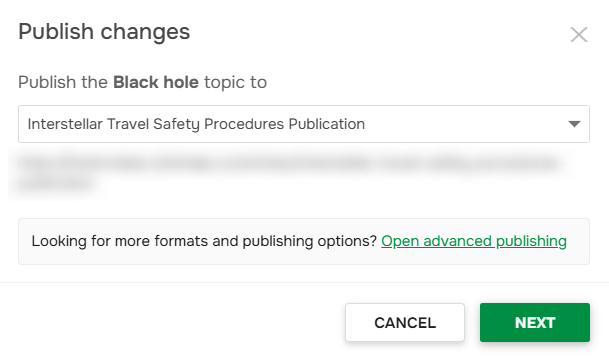
Task: Click the Open advanced publishing link
Action: (474, 241)
